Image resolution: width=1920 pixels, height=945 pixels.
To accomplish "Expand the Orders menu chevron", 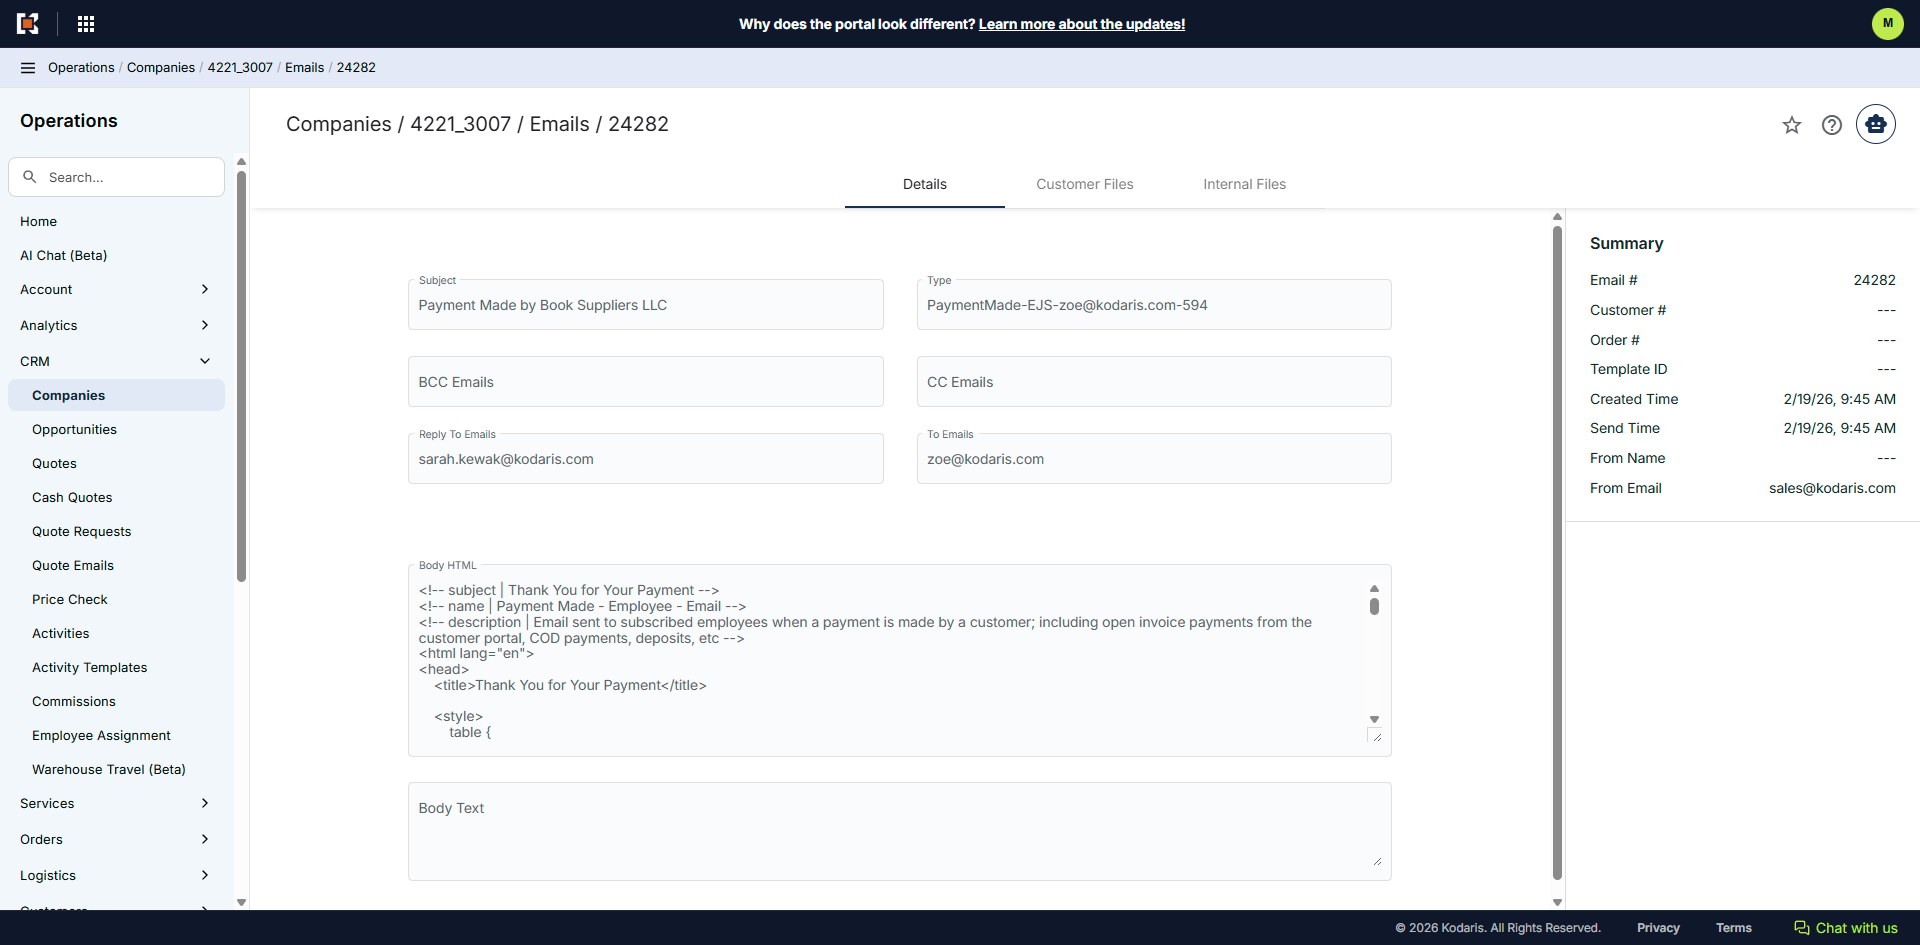I will (205, 839).
